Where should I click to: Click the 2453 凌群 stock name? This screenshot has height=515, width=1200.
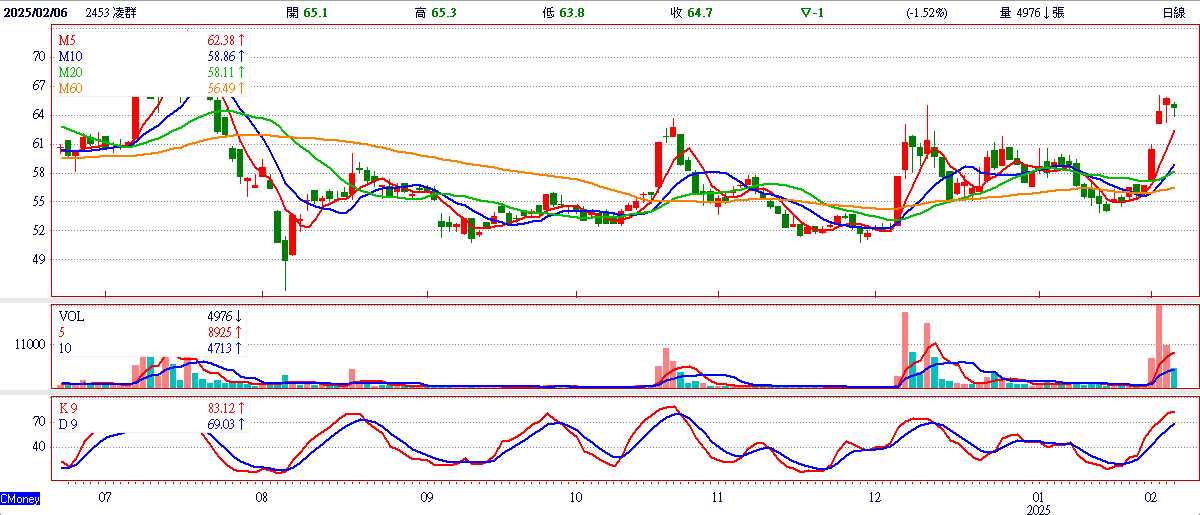114,12
